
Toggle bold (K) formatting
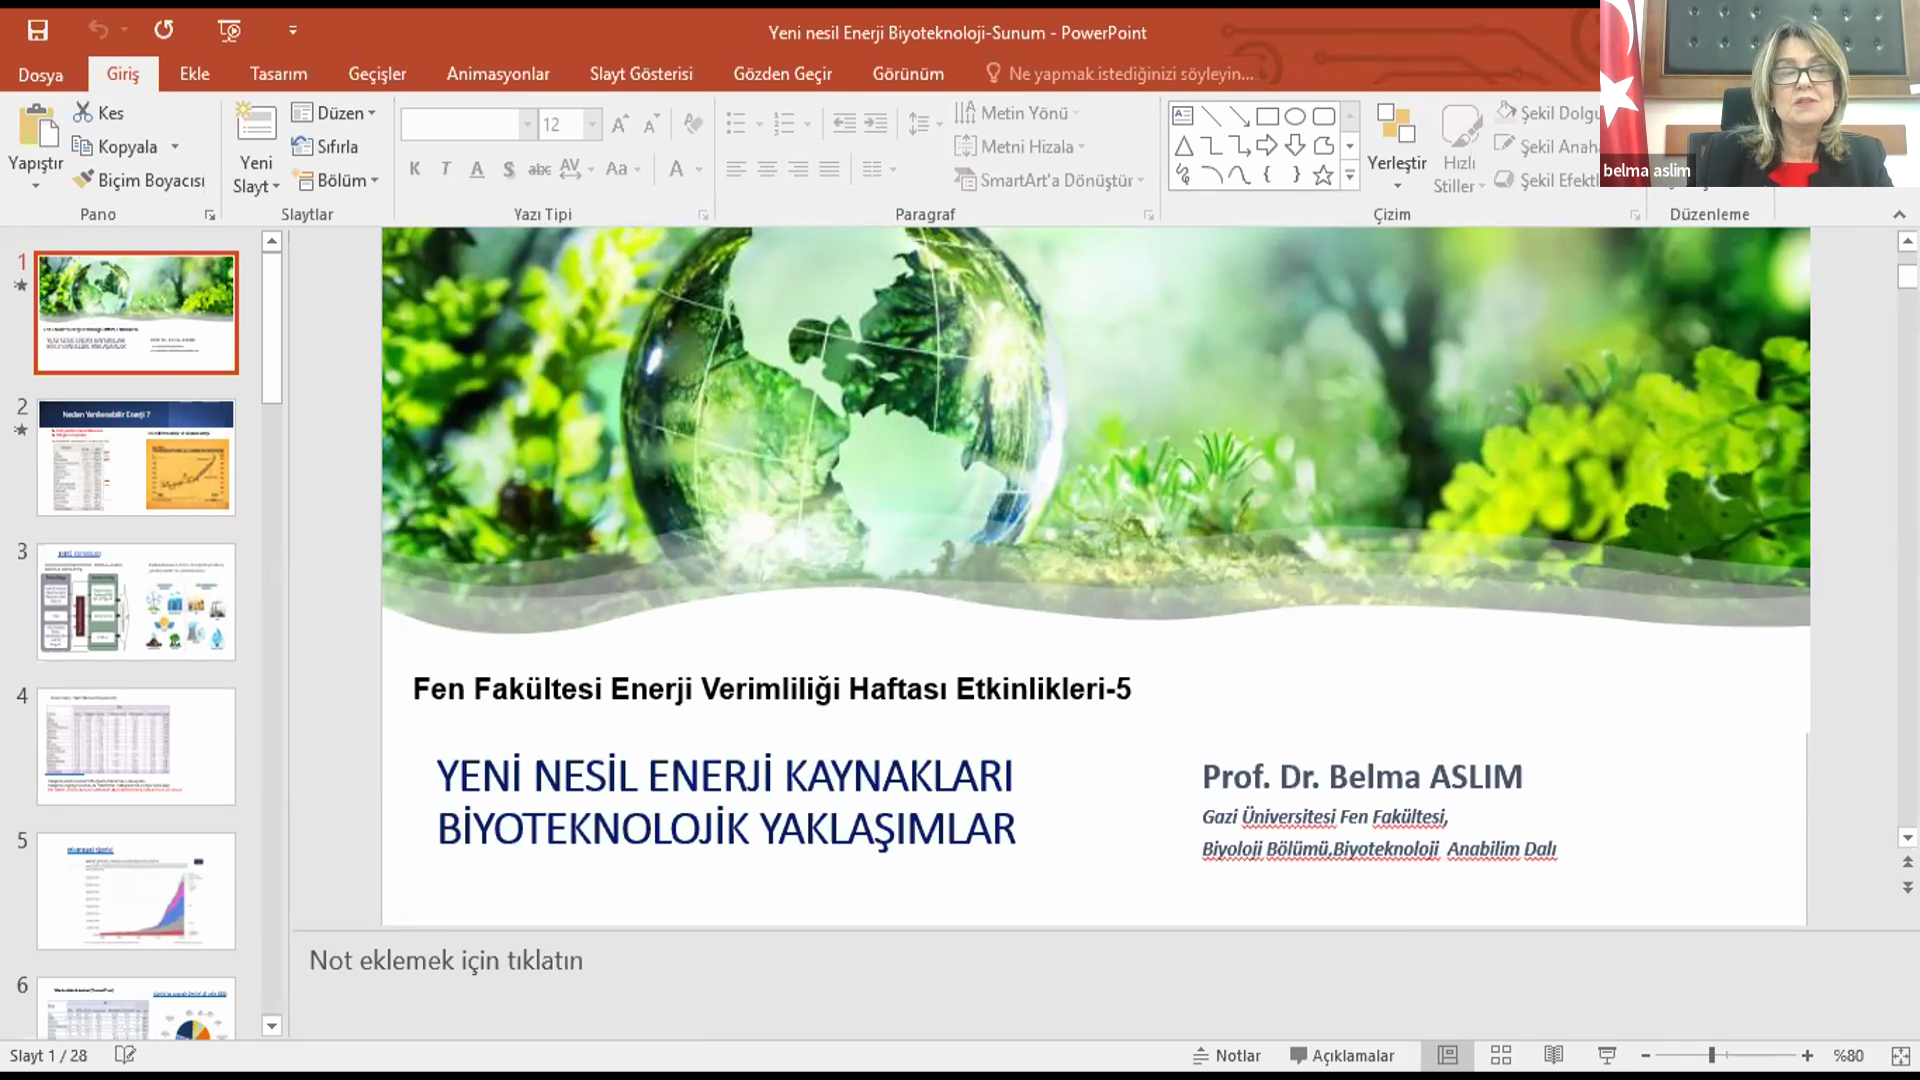point(414,169)
